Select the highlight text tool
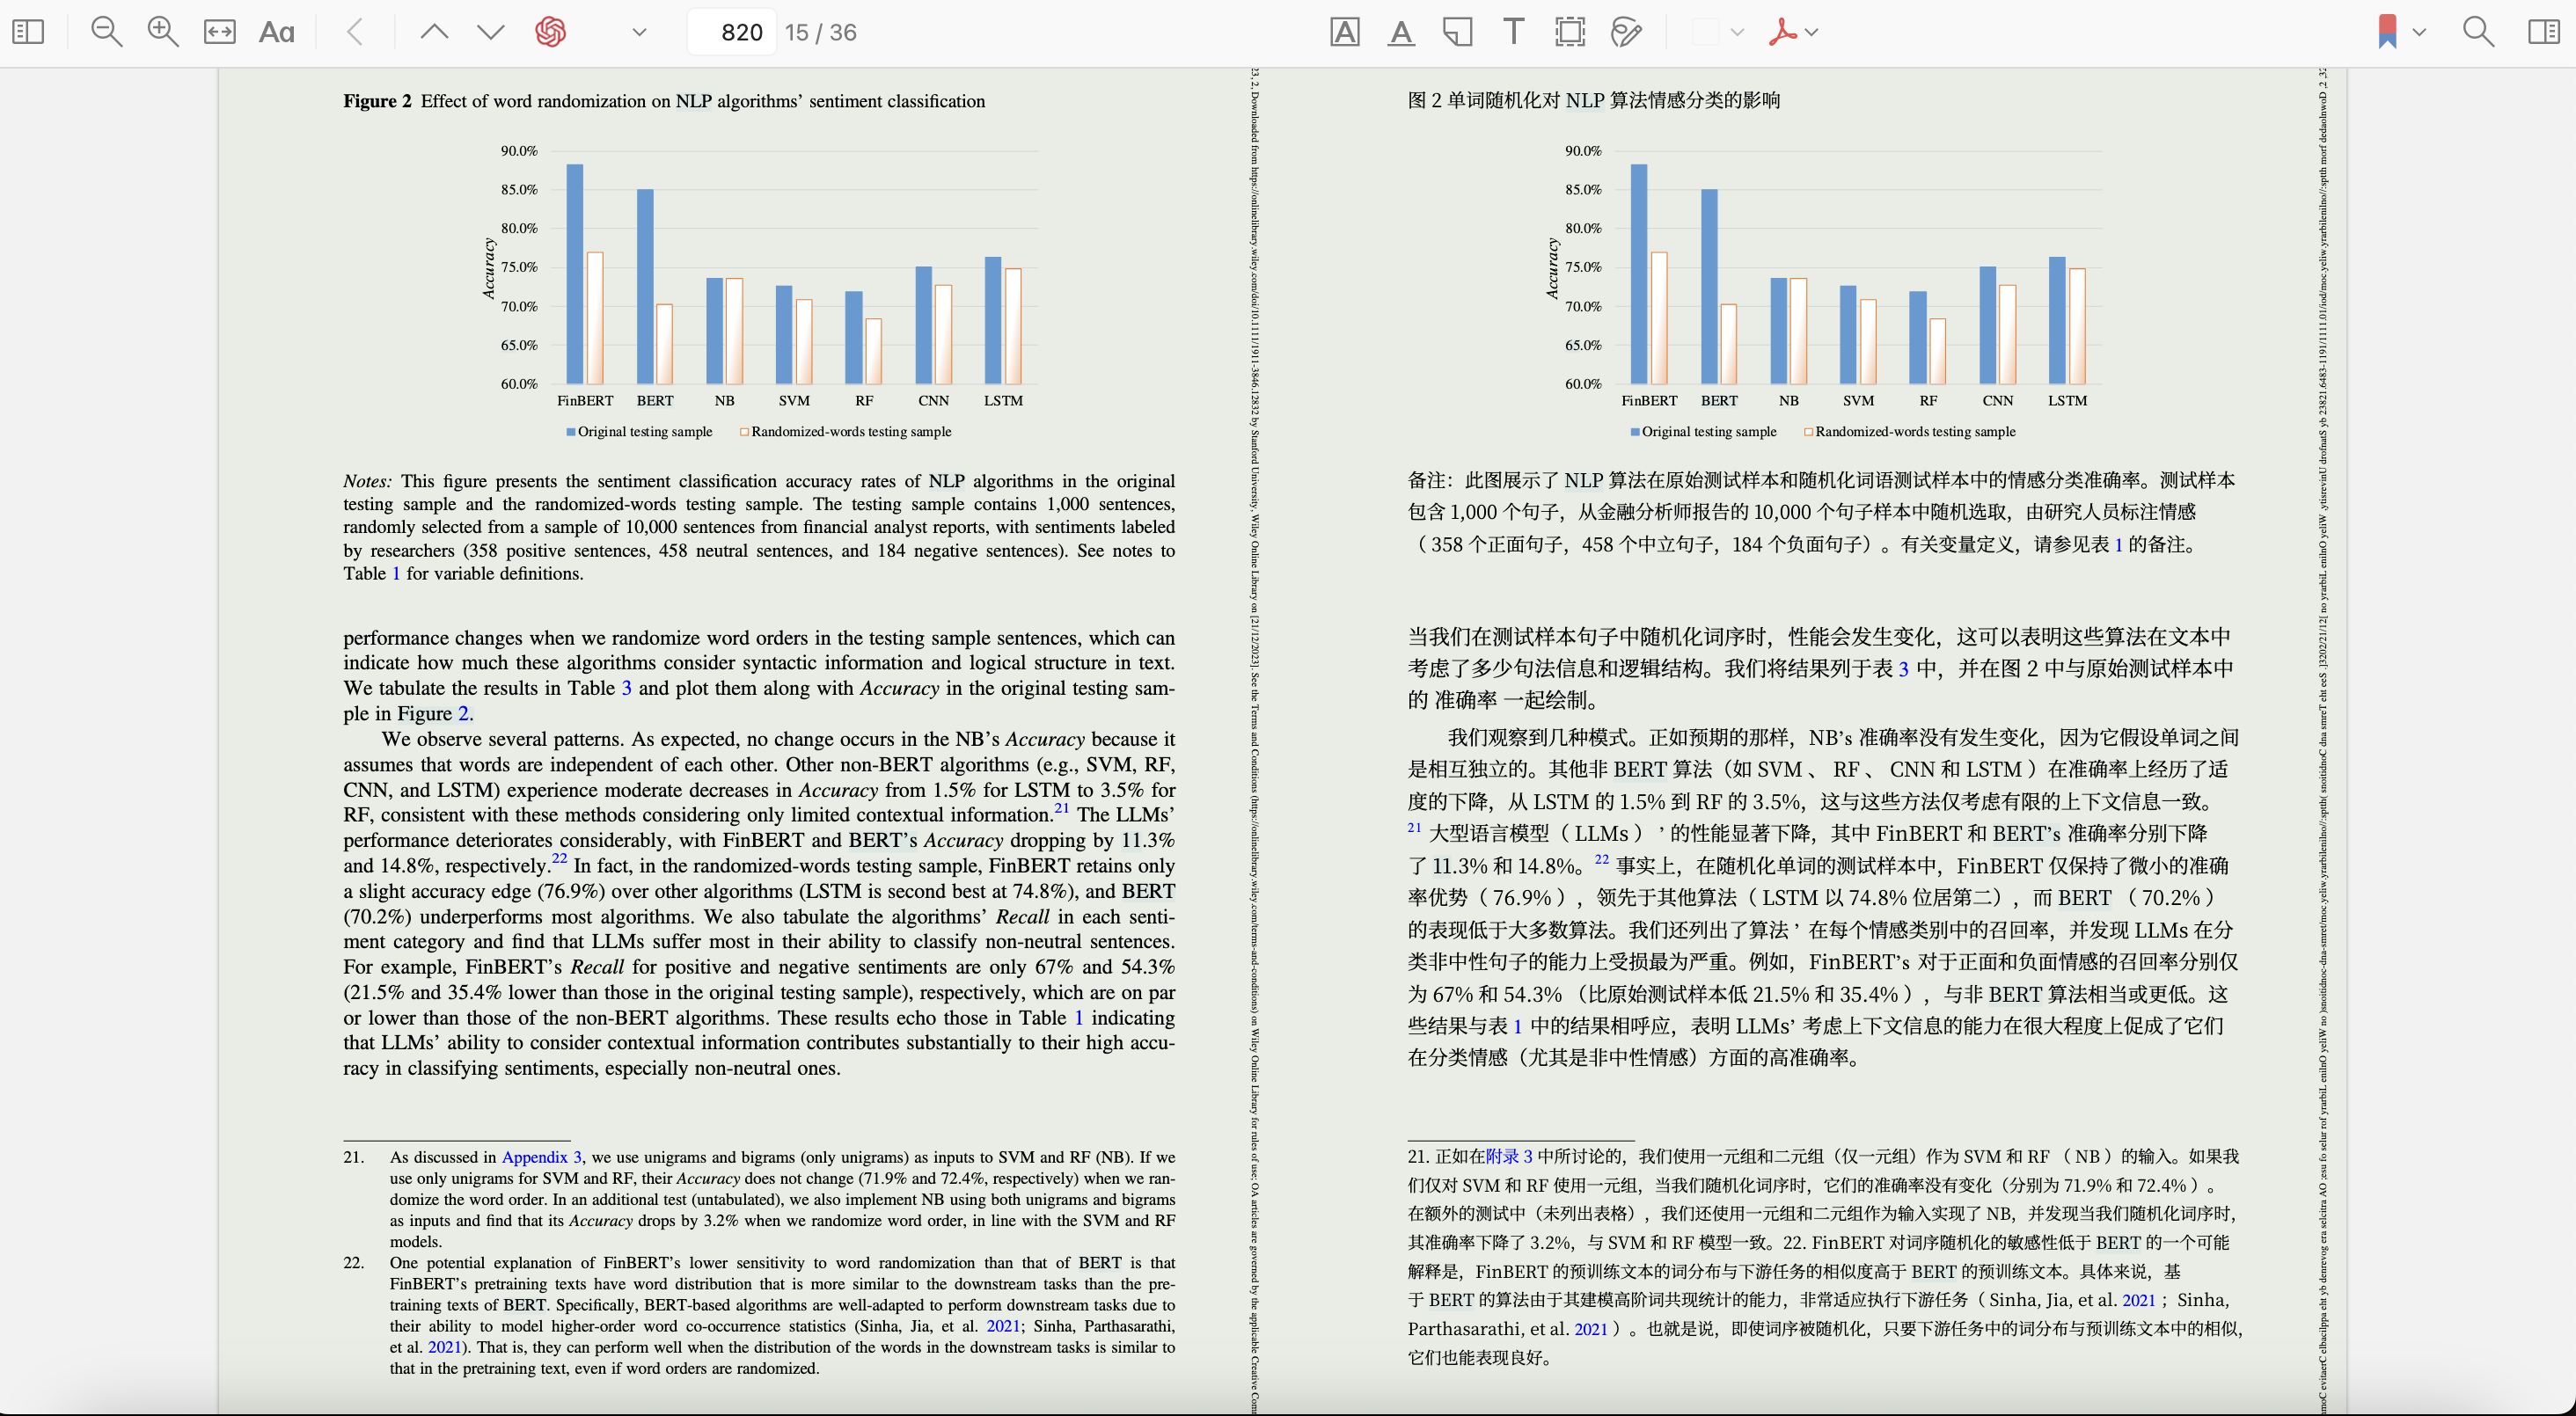The height and width of the screenshot is (1416, 2576). coord(1345,32)
